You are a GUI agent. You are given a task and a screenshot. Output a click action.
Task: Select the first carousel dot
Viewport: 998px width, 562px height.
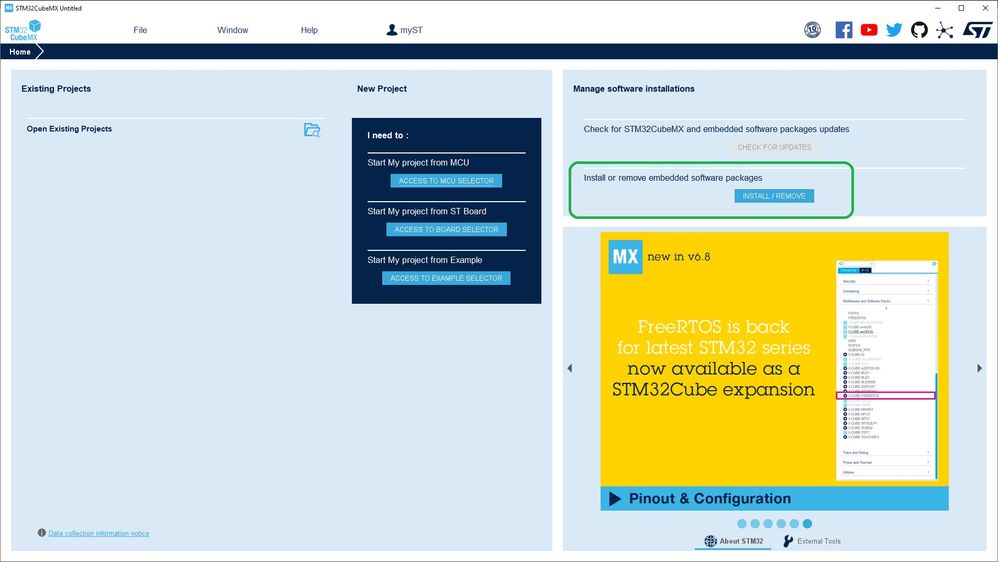pos(741,523)
